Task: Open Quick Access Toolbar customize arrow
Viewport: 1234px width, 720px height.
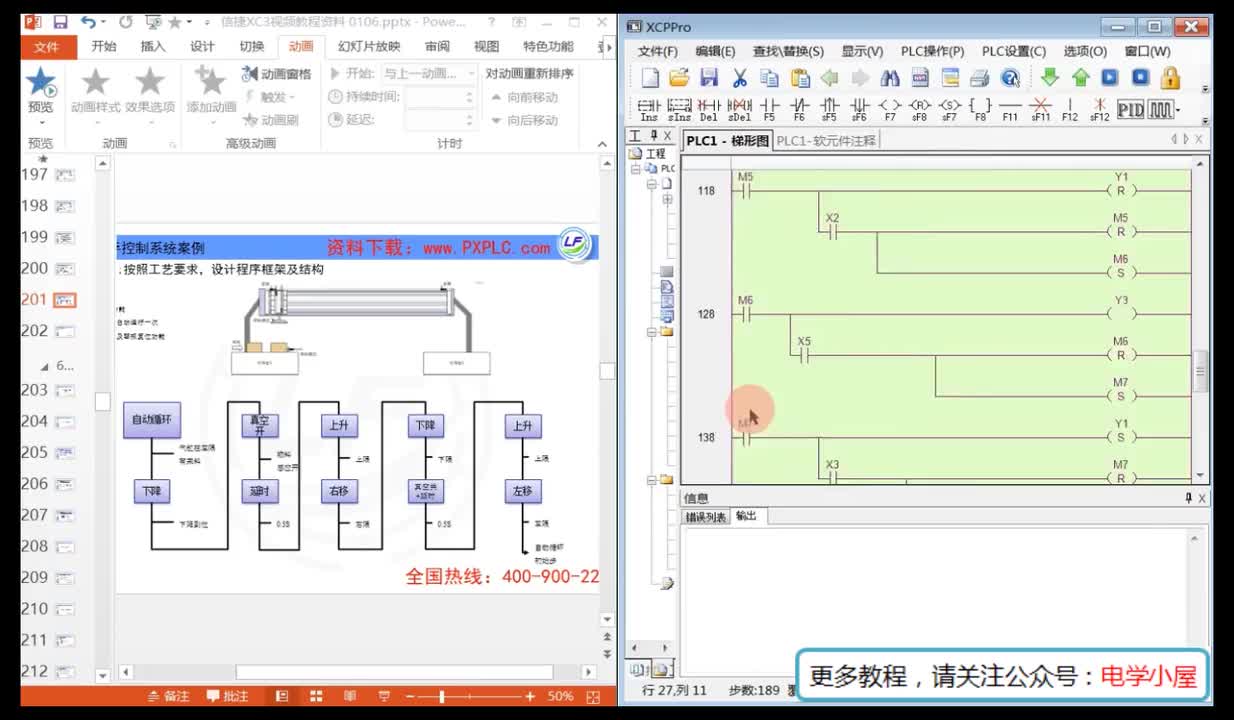Action: coord(206,21)
